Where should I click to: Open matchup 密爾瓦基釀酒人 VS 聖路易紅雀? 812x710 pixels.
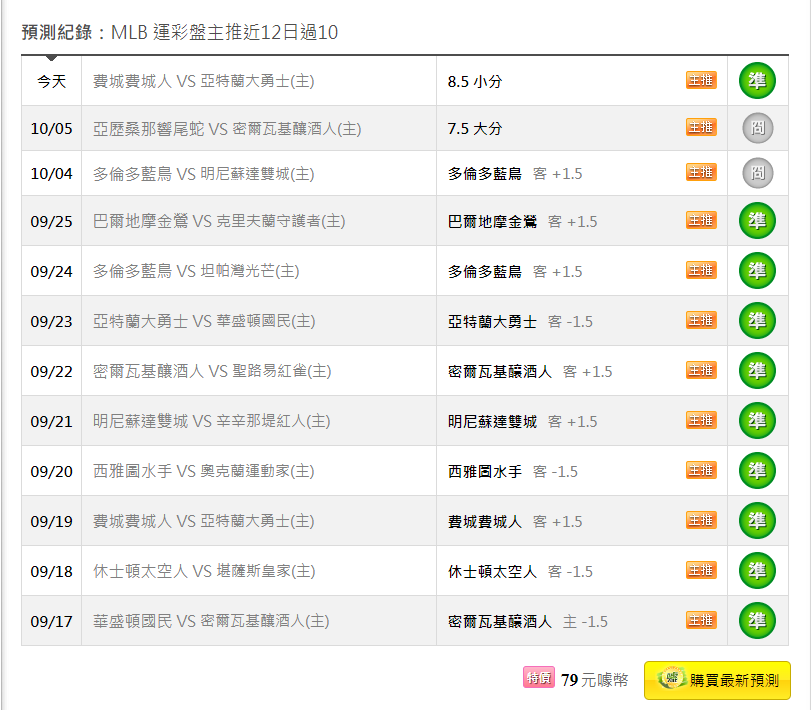click(212, 371)
